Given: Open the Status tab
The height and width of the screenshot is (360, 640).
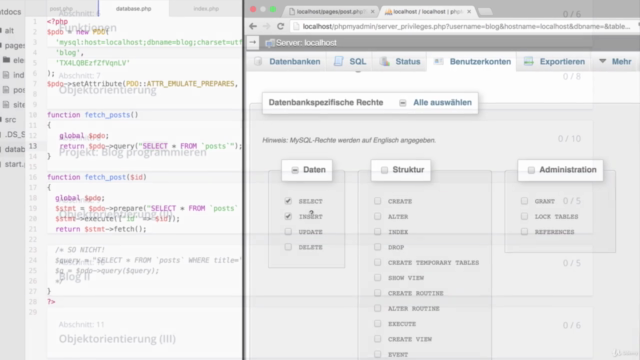Looking at the screenshot, I should point(400,62).
